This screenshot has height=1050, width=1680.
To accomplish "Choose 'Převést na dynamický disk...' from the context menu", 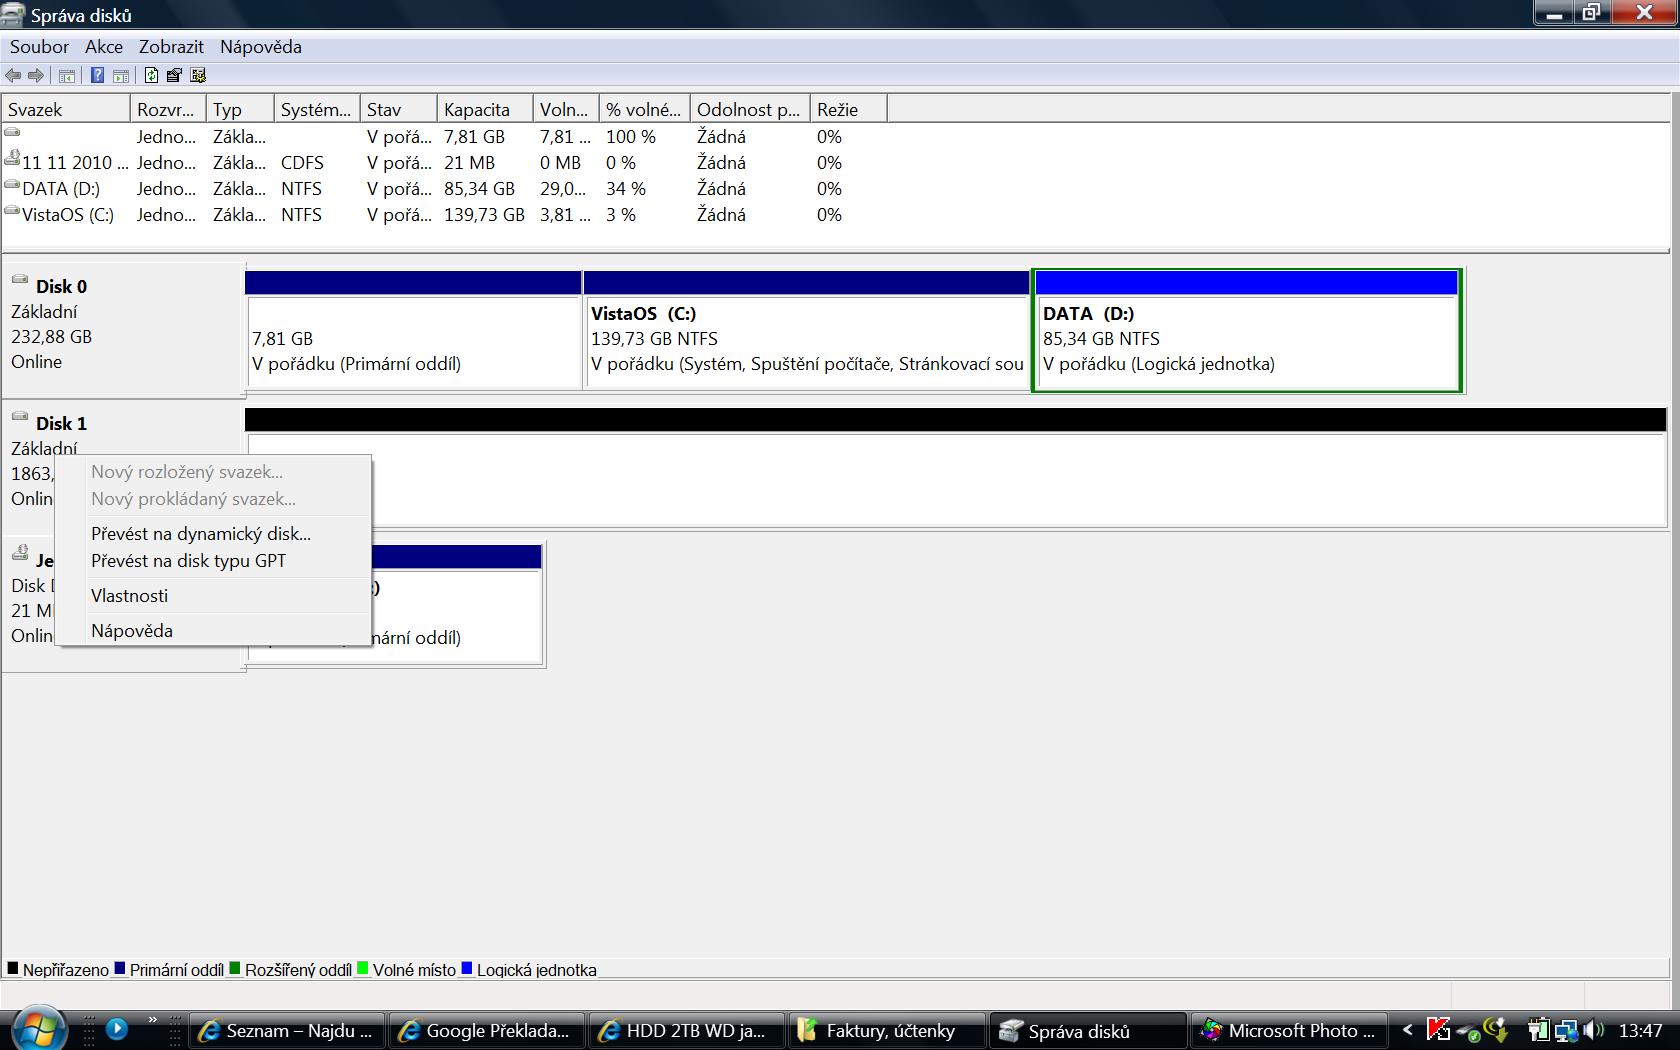I will point(214,534).
